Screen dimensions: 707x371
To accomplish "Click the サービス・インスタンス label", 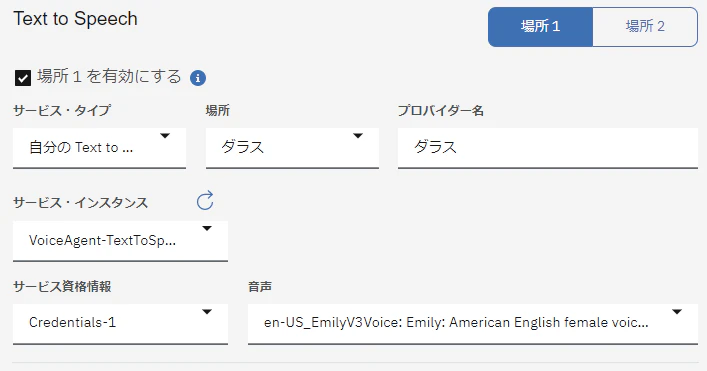I will coord(80,203).
